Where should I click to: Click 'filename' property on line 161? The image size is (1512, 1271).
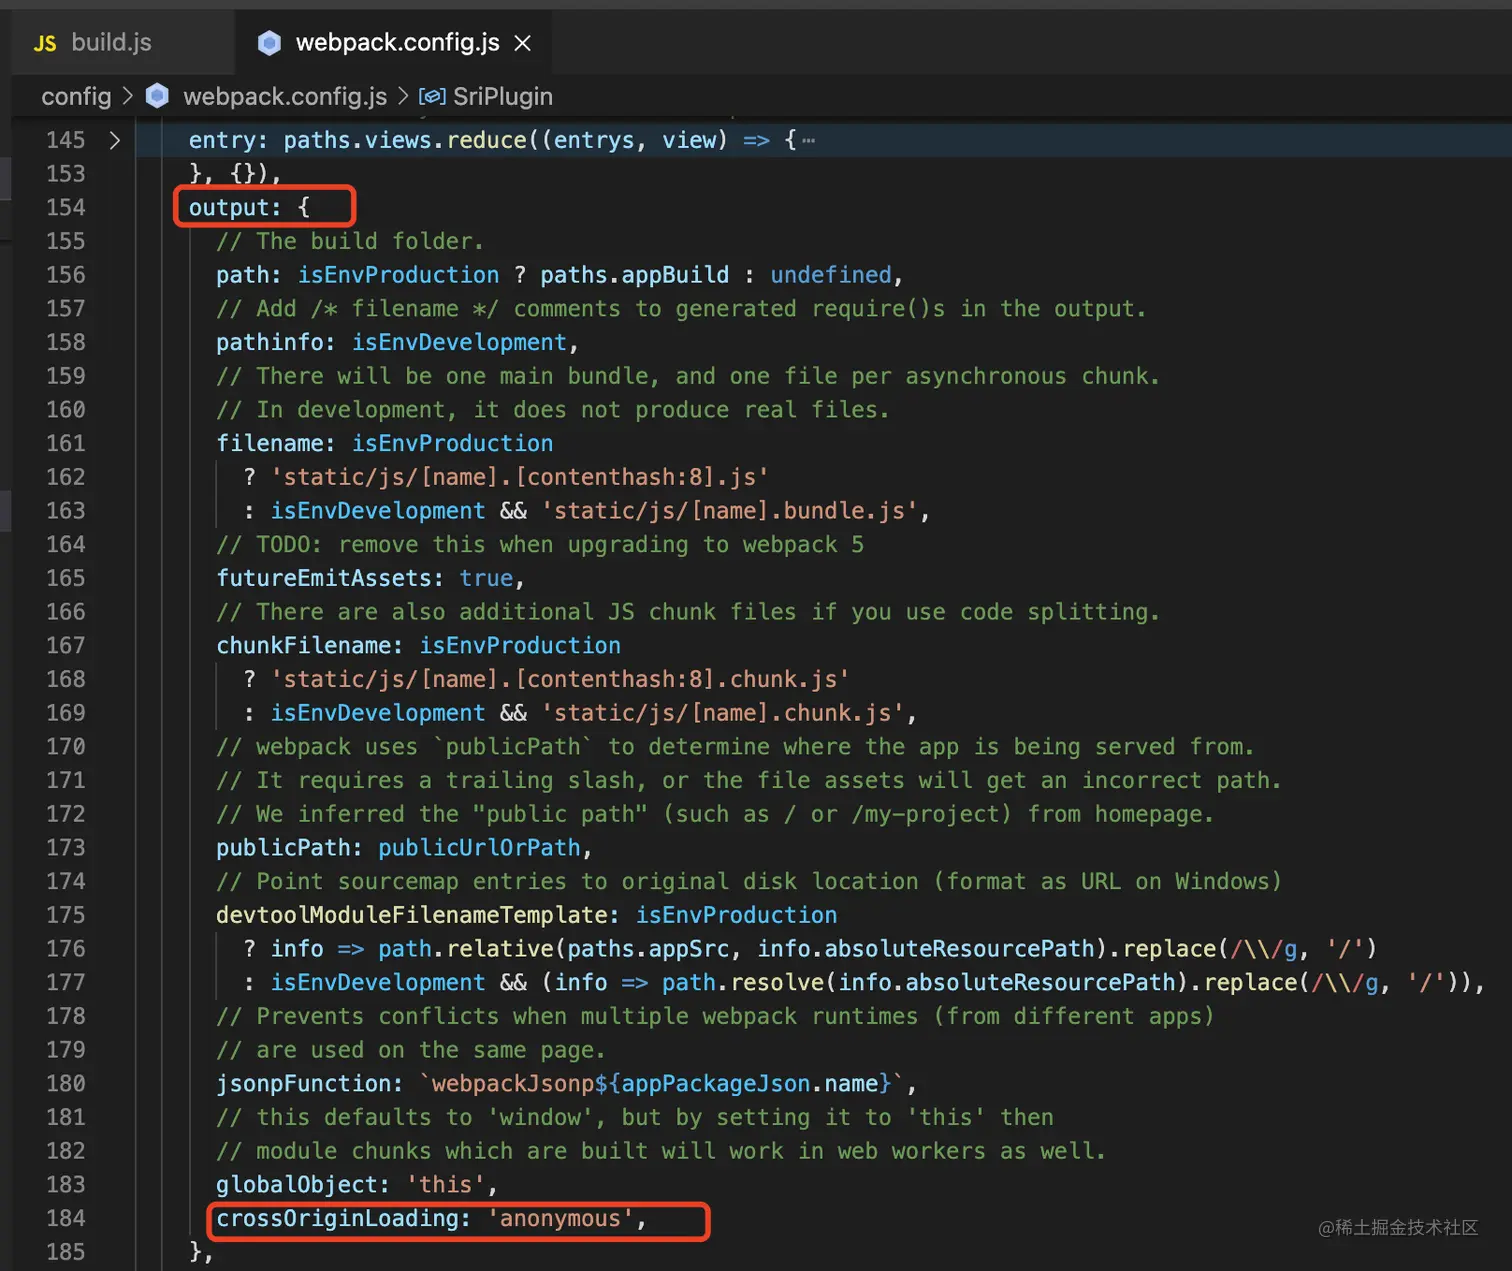[x=269, y=443]
